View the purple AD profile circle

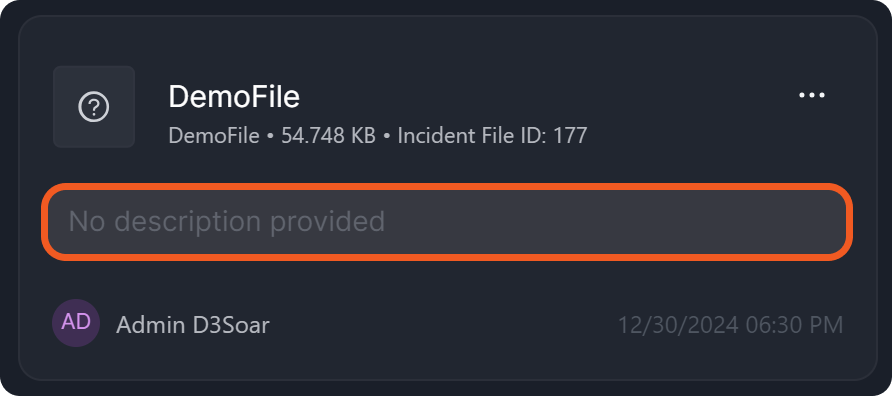[x=76, y=323]
